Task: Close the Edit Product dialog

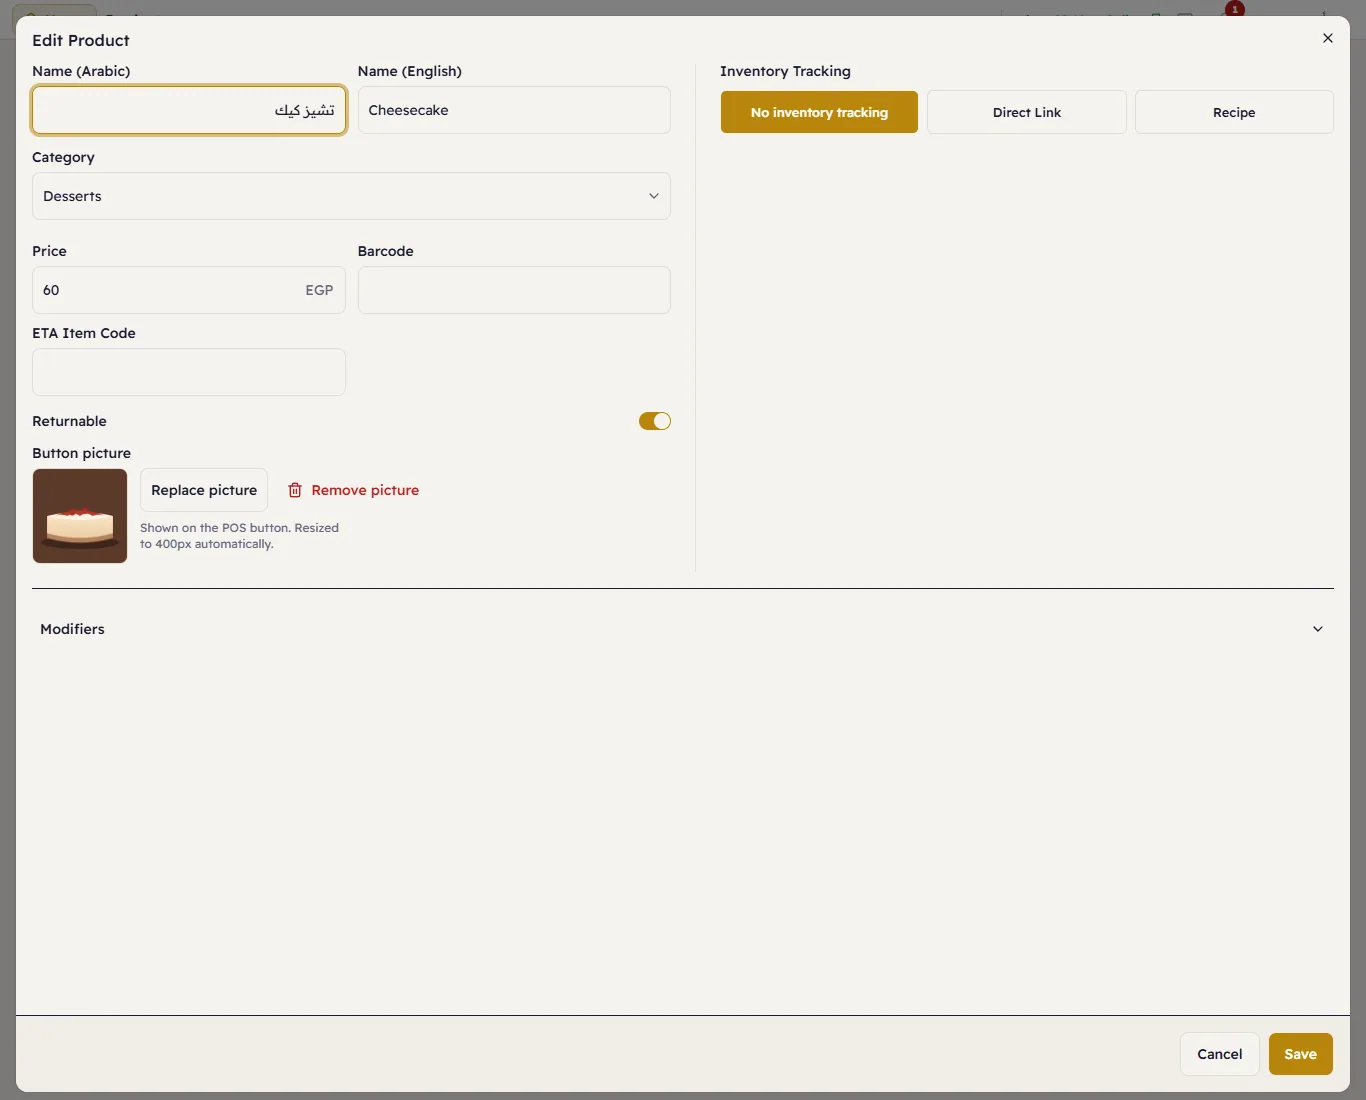Action: (1328, 38)
